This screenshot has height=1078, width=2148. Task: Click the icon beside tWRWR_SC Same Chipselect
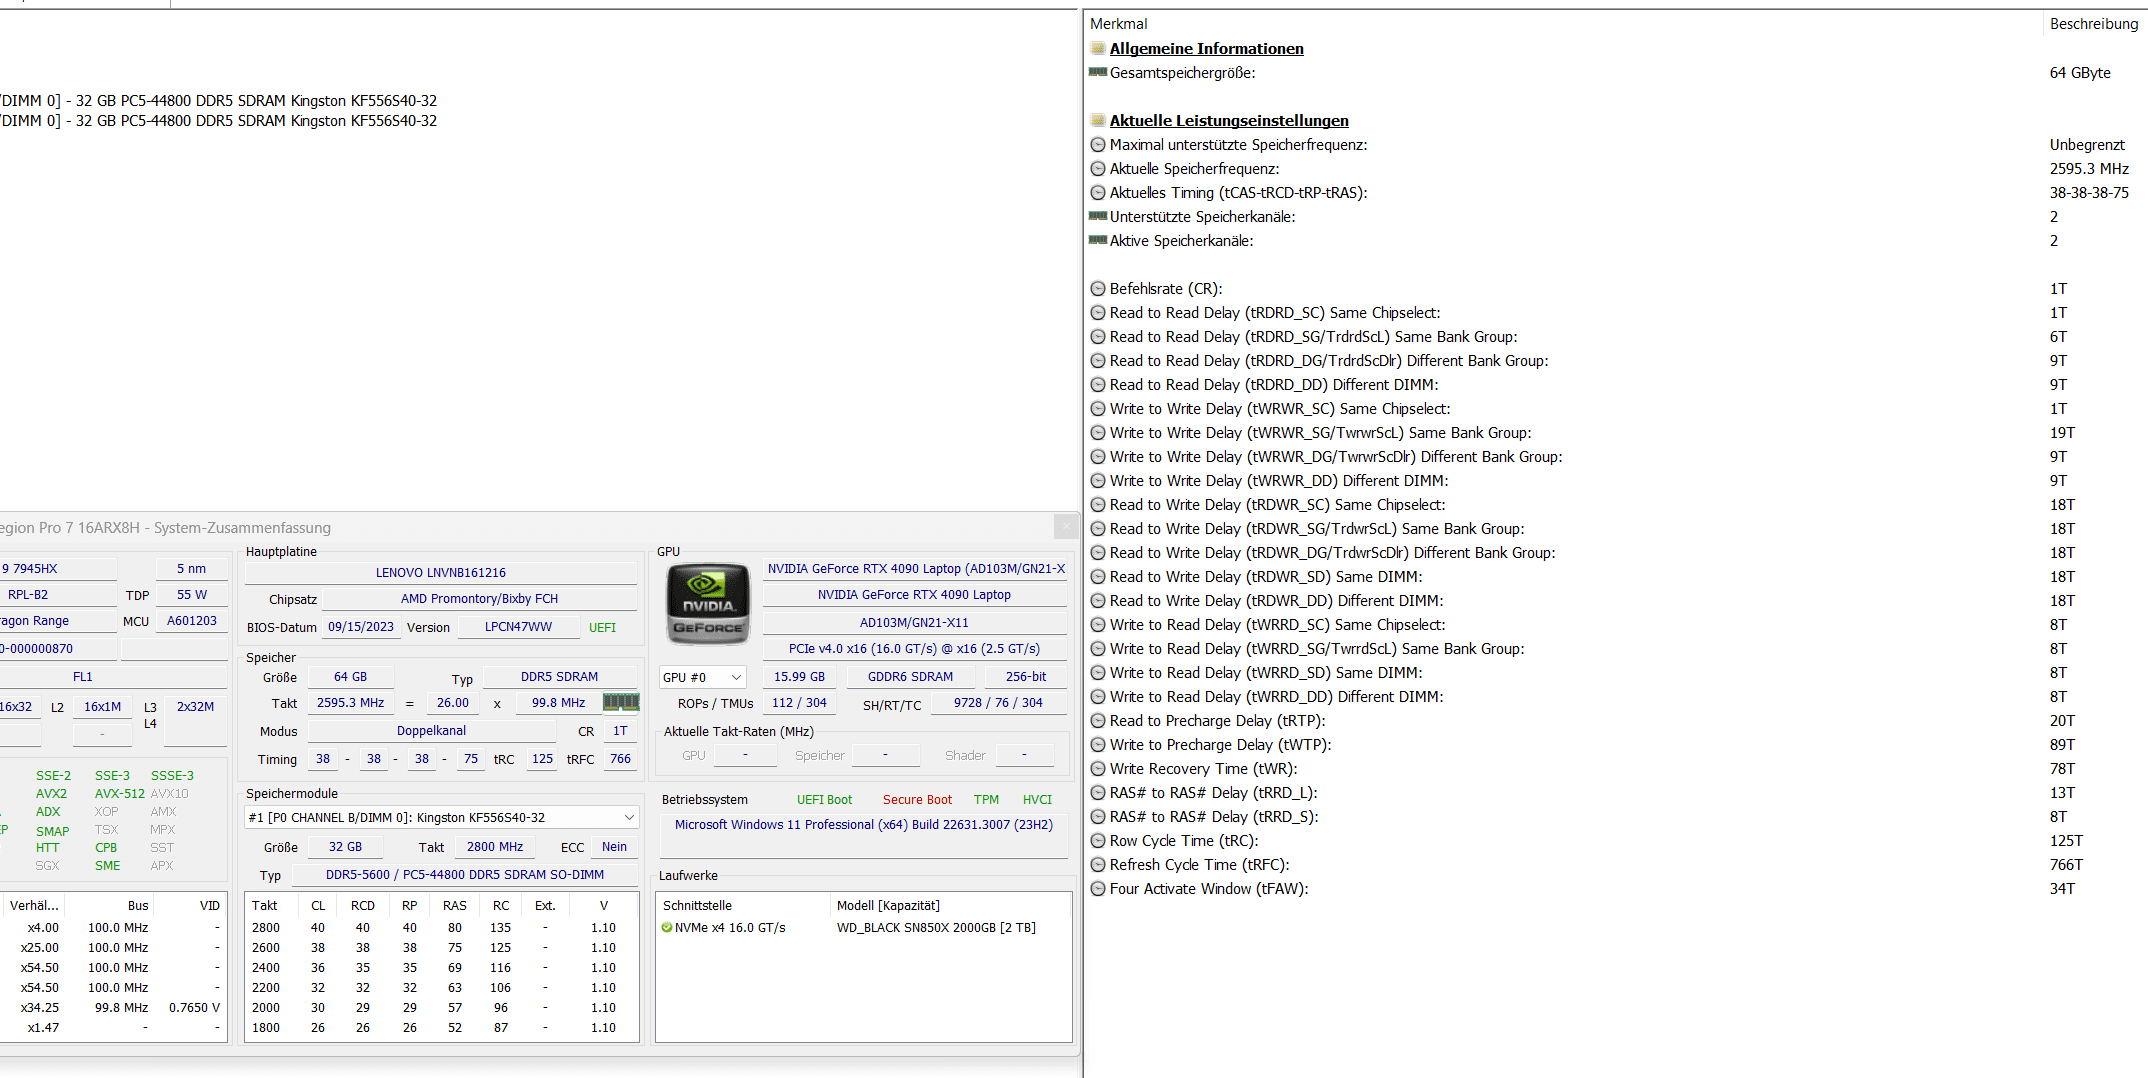(1098, 408)
